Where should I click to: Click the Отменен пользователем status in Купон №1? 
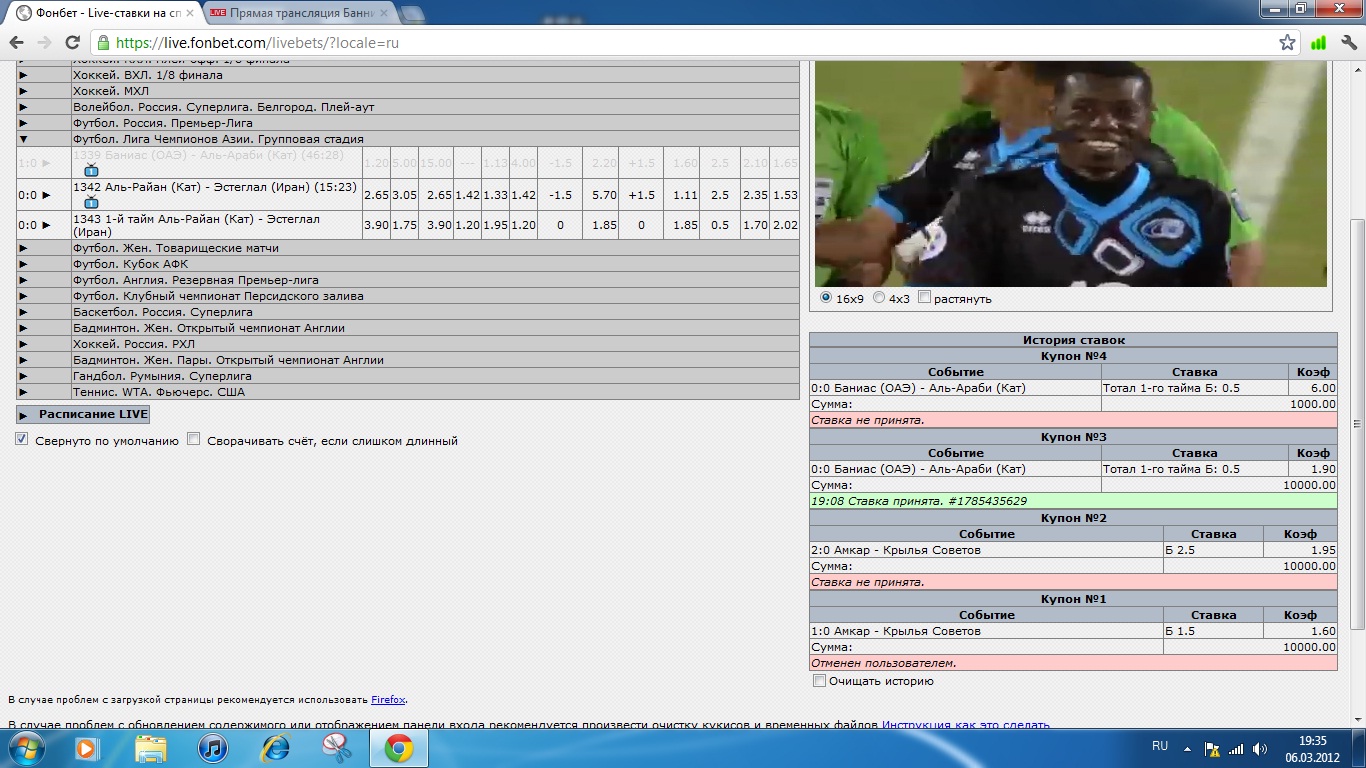click(x=1073, y=663)
